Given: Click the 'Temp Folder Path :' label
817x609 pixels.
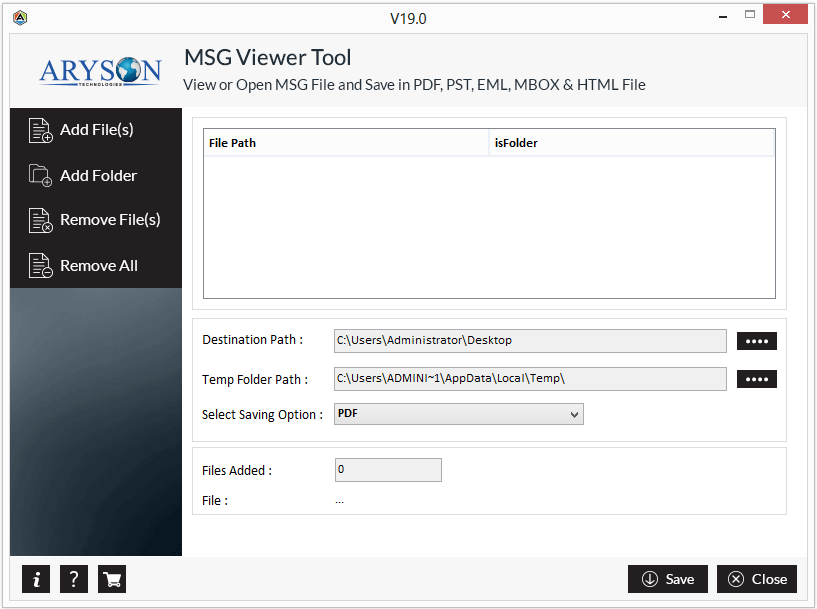Looking at the screenshot, I should tap(255, 379).
